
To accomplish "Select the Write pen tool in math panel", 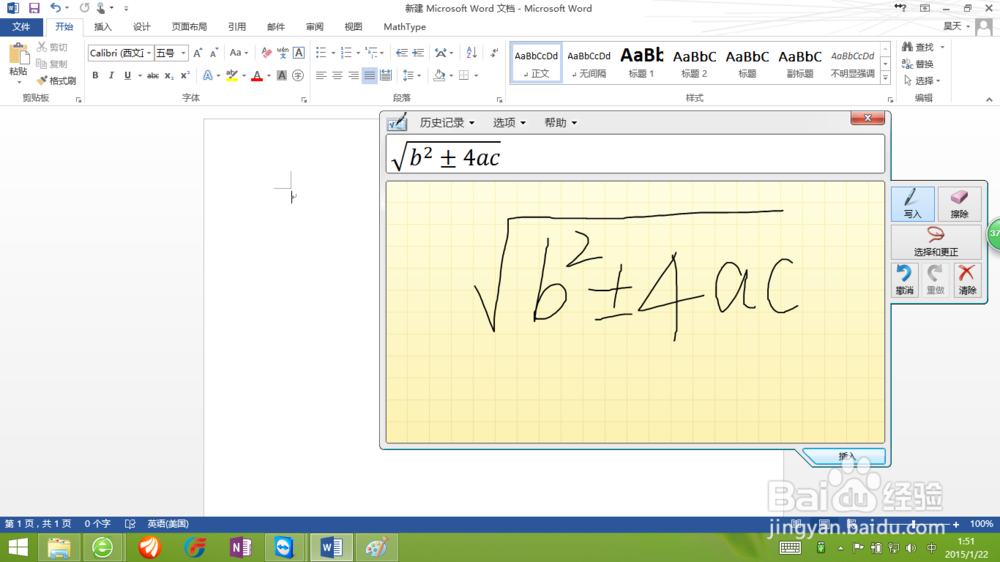I will pyautogui.click(x=913, y=203).
